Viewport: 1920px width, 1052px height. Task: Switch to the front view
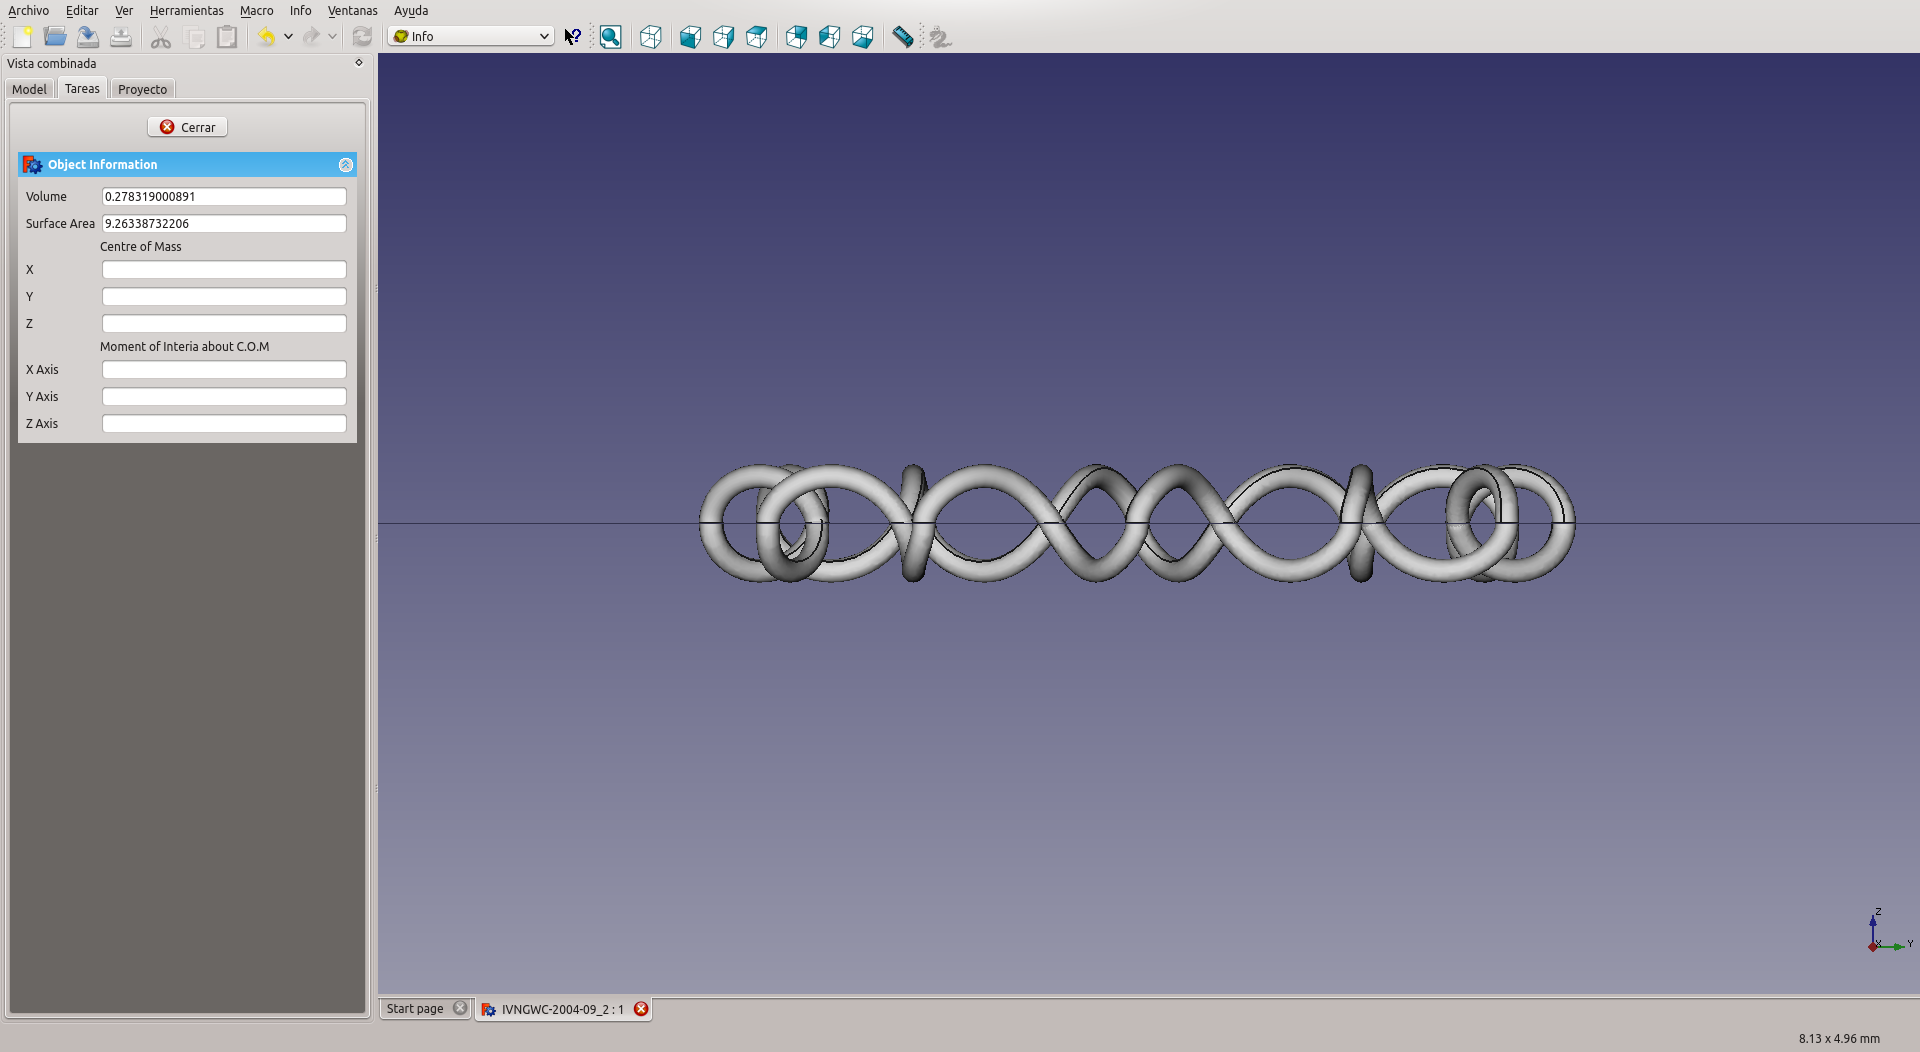(690, 37)
